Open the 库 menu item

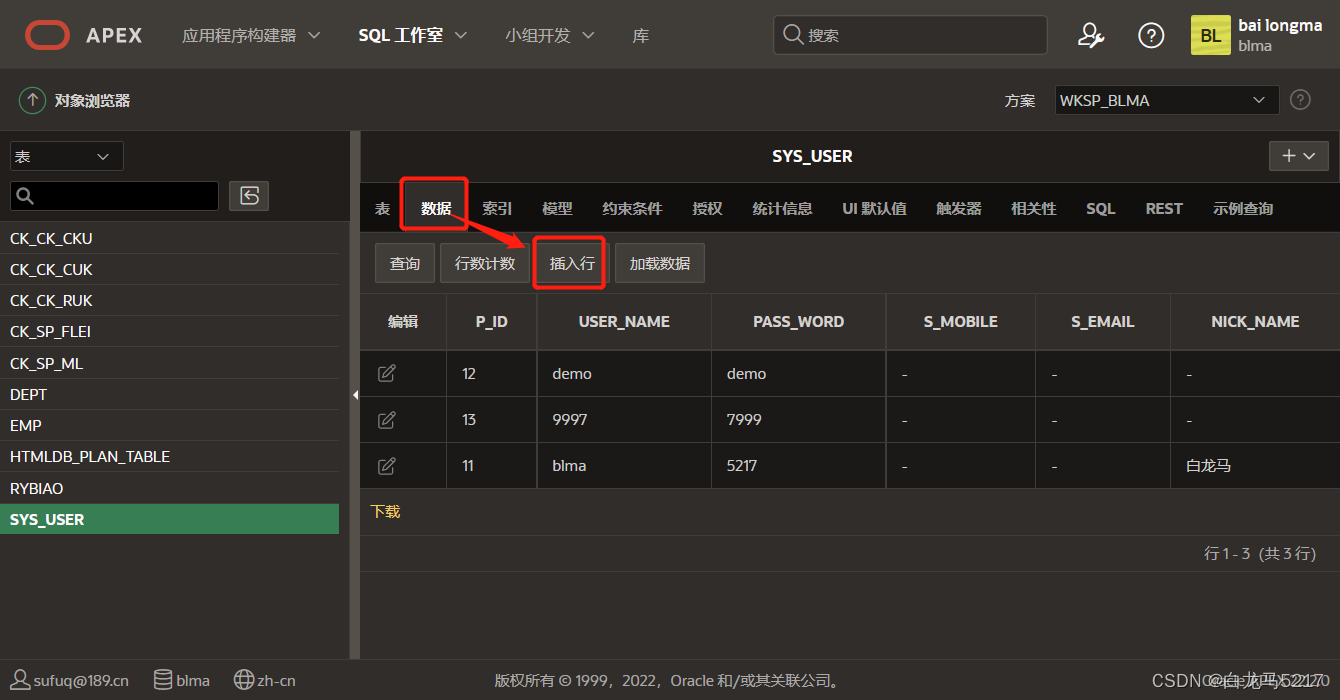pos(641,35)
